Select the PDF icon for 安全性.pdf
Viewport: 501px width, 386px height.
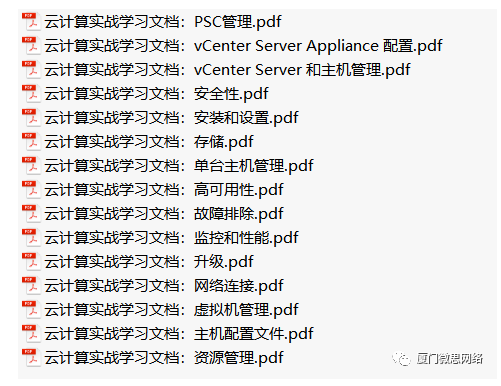[x=31, y=94]
